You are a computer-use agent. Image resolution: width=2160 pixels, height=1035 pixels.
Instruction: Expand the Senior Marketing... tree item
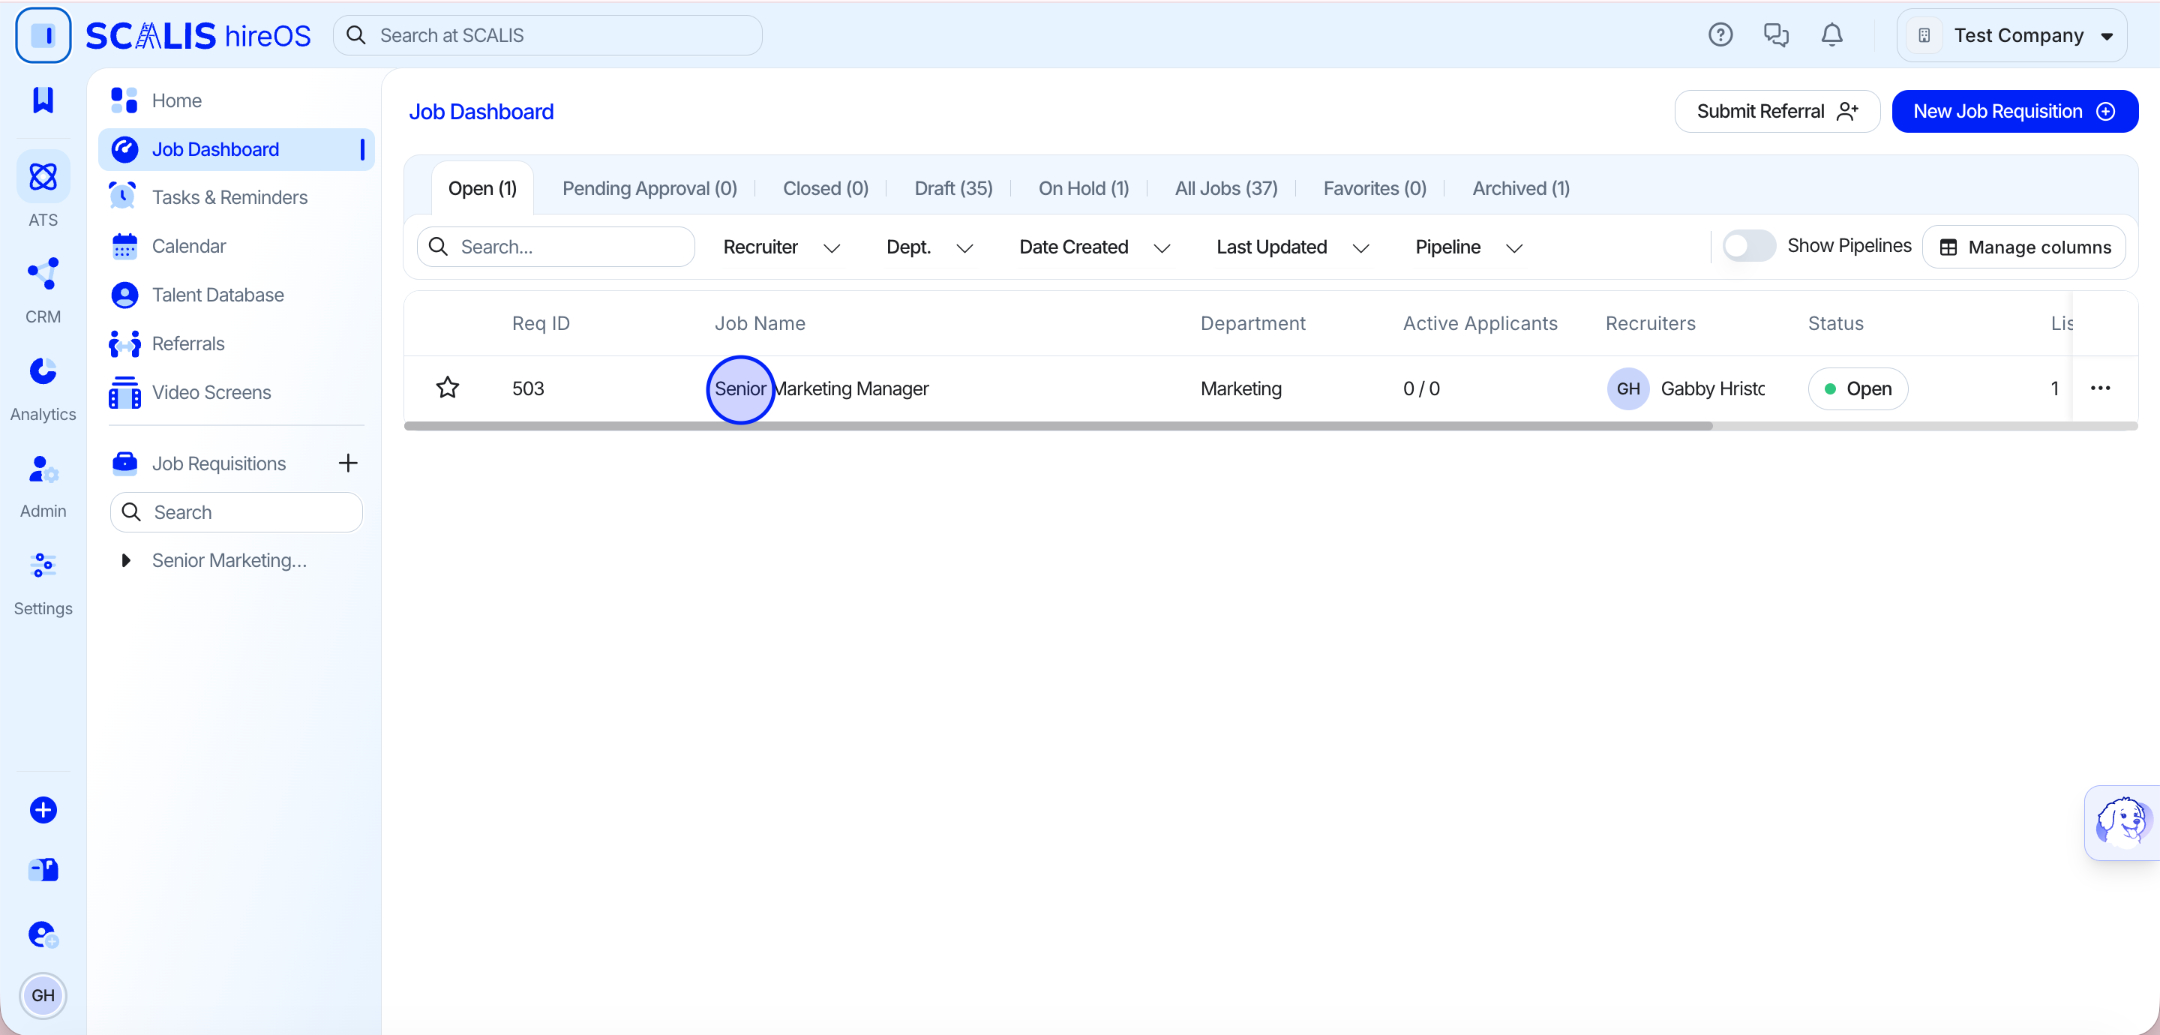click(126, 560)
